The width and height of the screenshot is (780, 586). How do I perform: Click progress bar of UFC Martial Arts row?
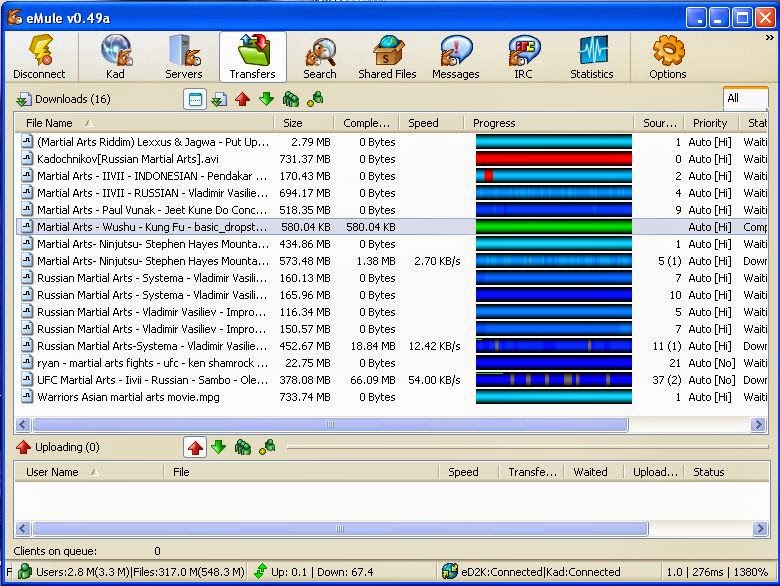click(x=554, y=380)
